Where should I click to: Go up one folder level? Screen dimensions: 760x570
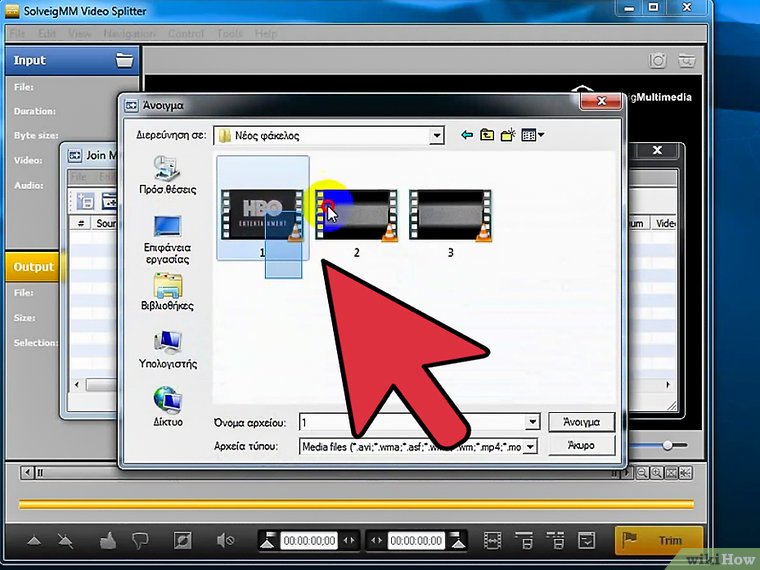pyautogui.click(x=487, y=135)
